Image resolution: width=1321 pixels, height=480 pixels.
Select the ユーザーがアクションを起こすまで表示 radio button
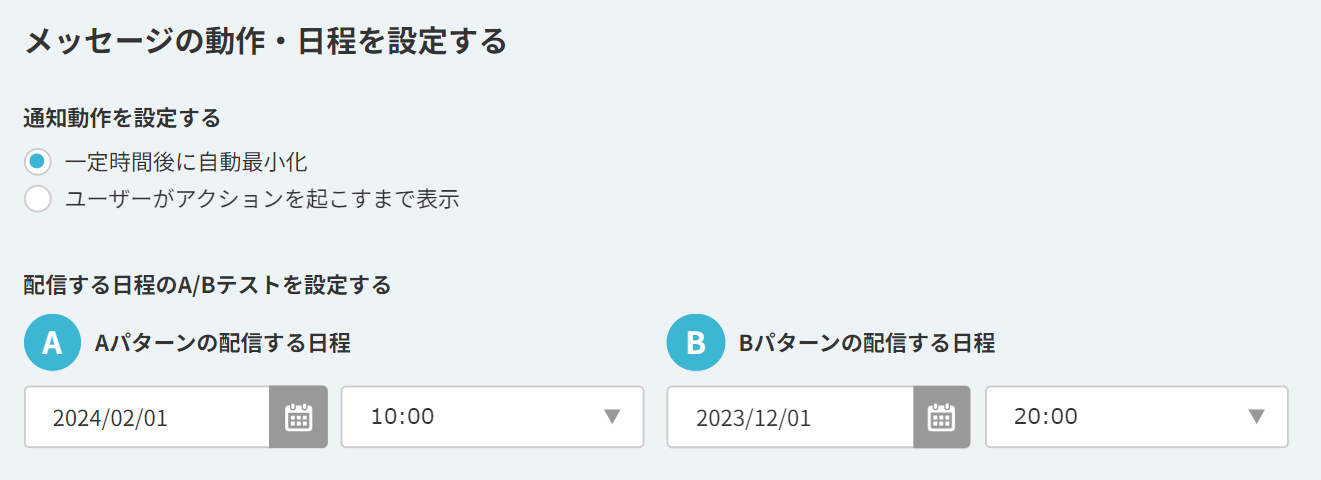point(38,198)
